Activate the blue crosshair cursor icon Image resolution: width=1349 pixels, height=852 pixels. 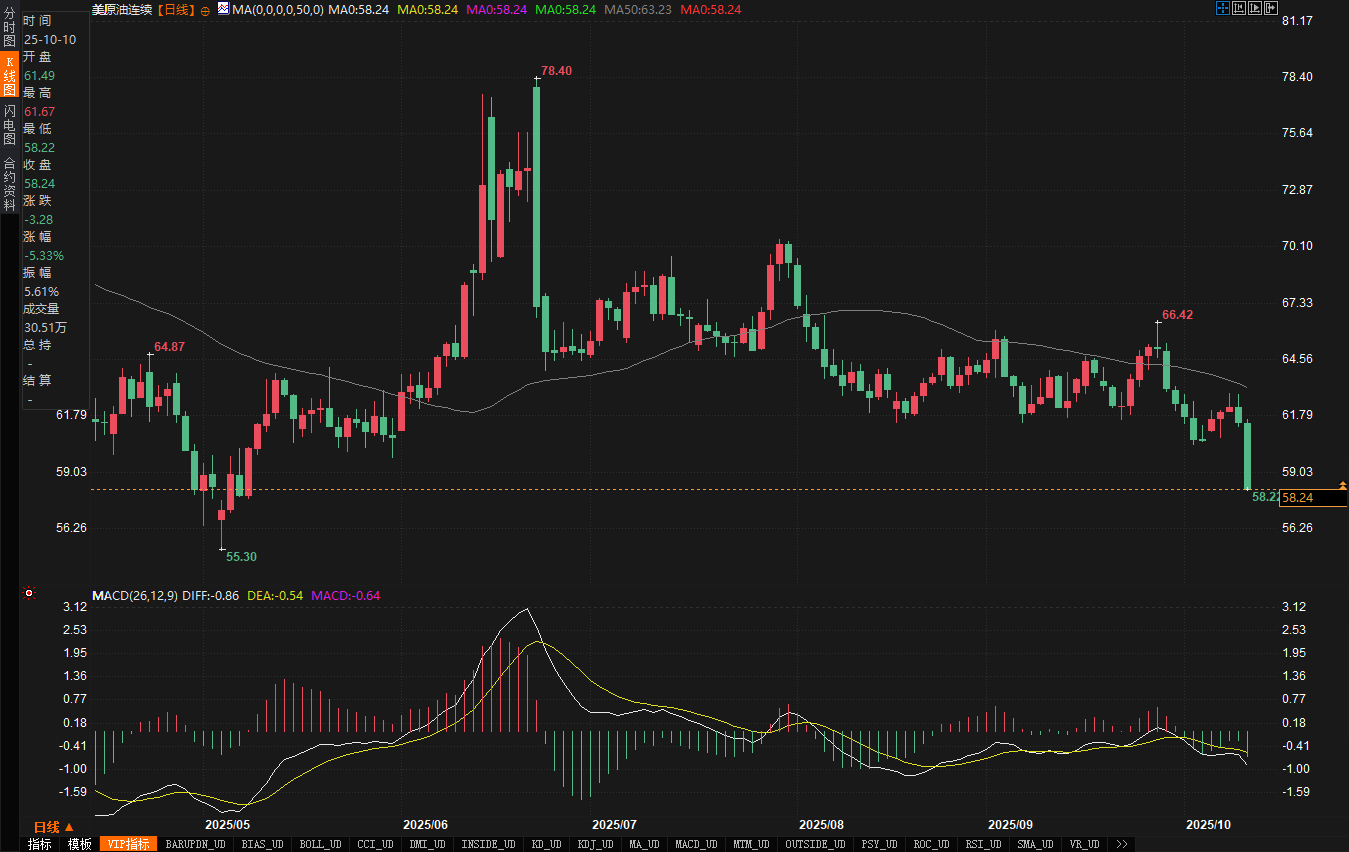point(1222,8)
